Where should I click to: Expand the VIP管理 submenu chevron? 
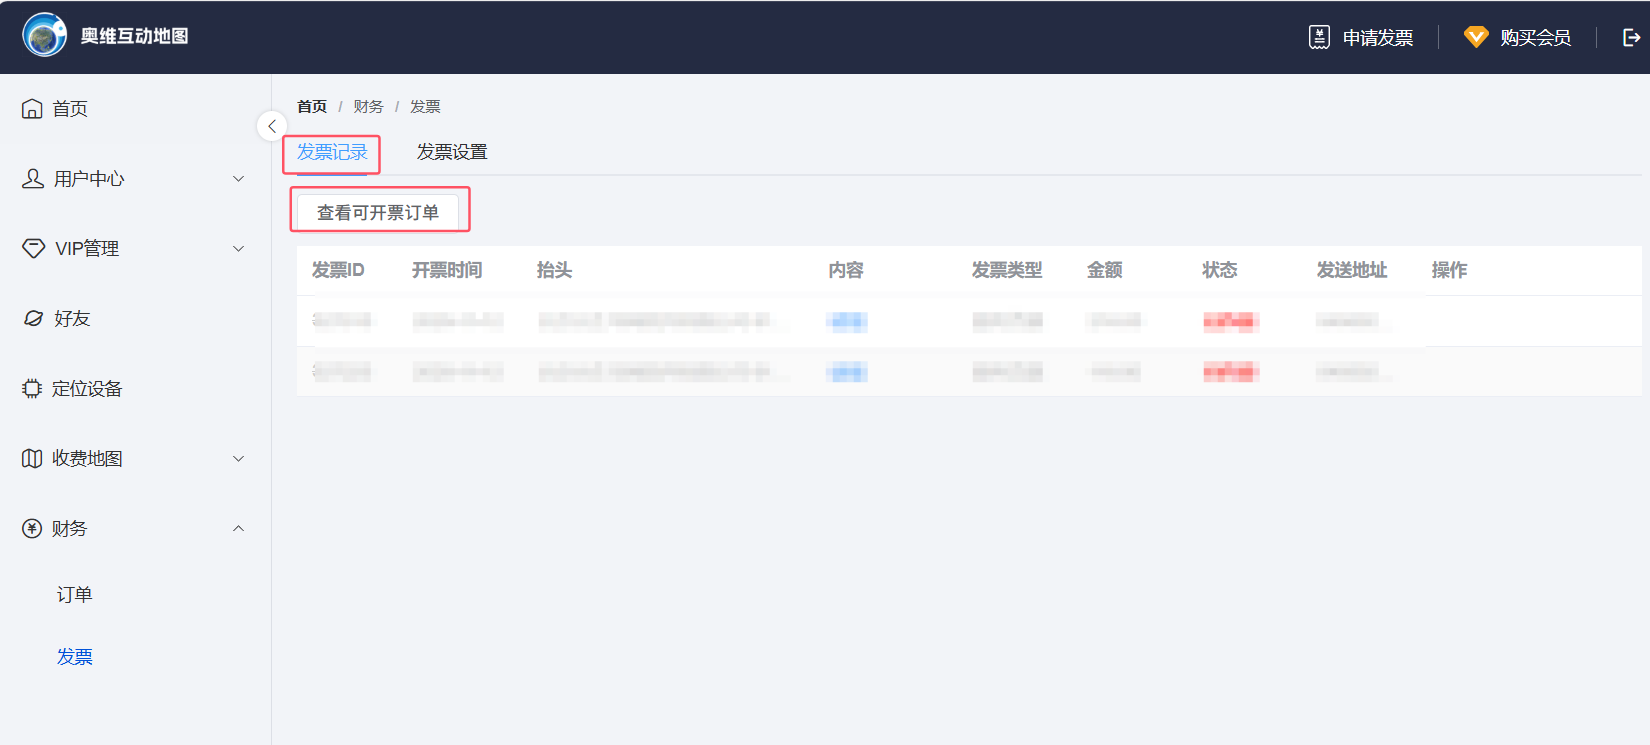click(x=238, y=249)
